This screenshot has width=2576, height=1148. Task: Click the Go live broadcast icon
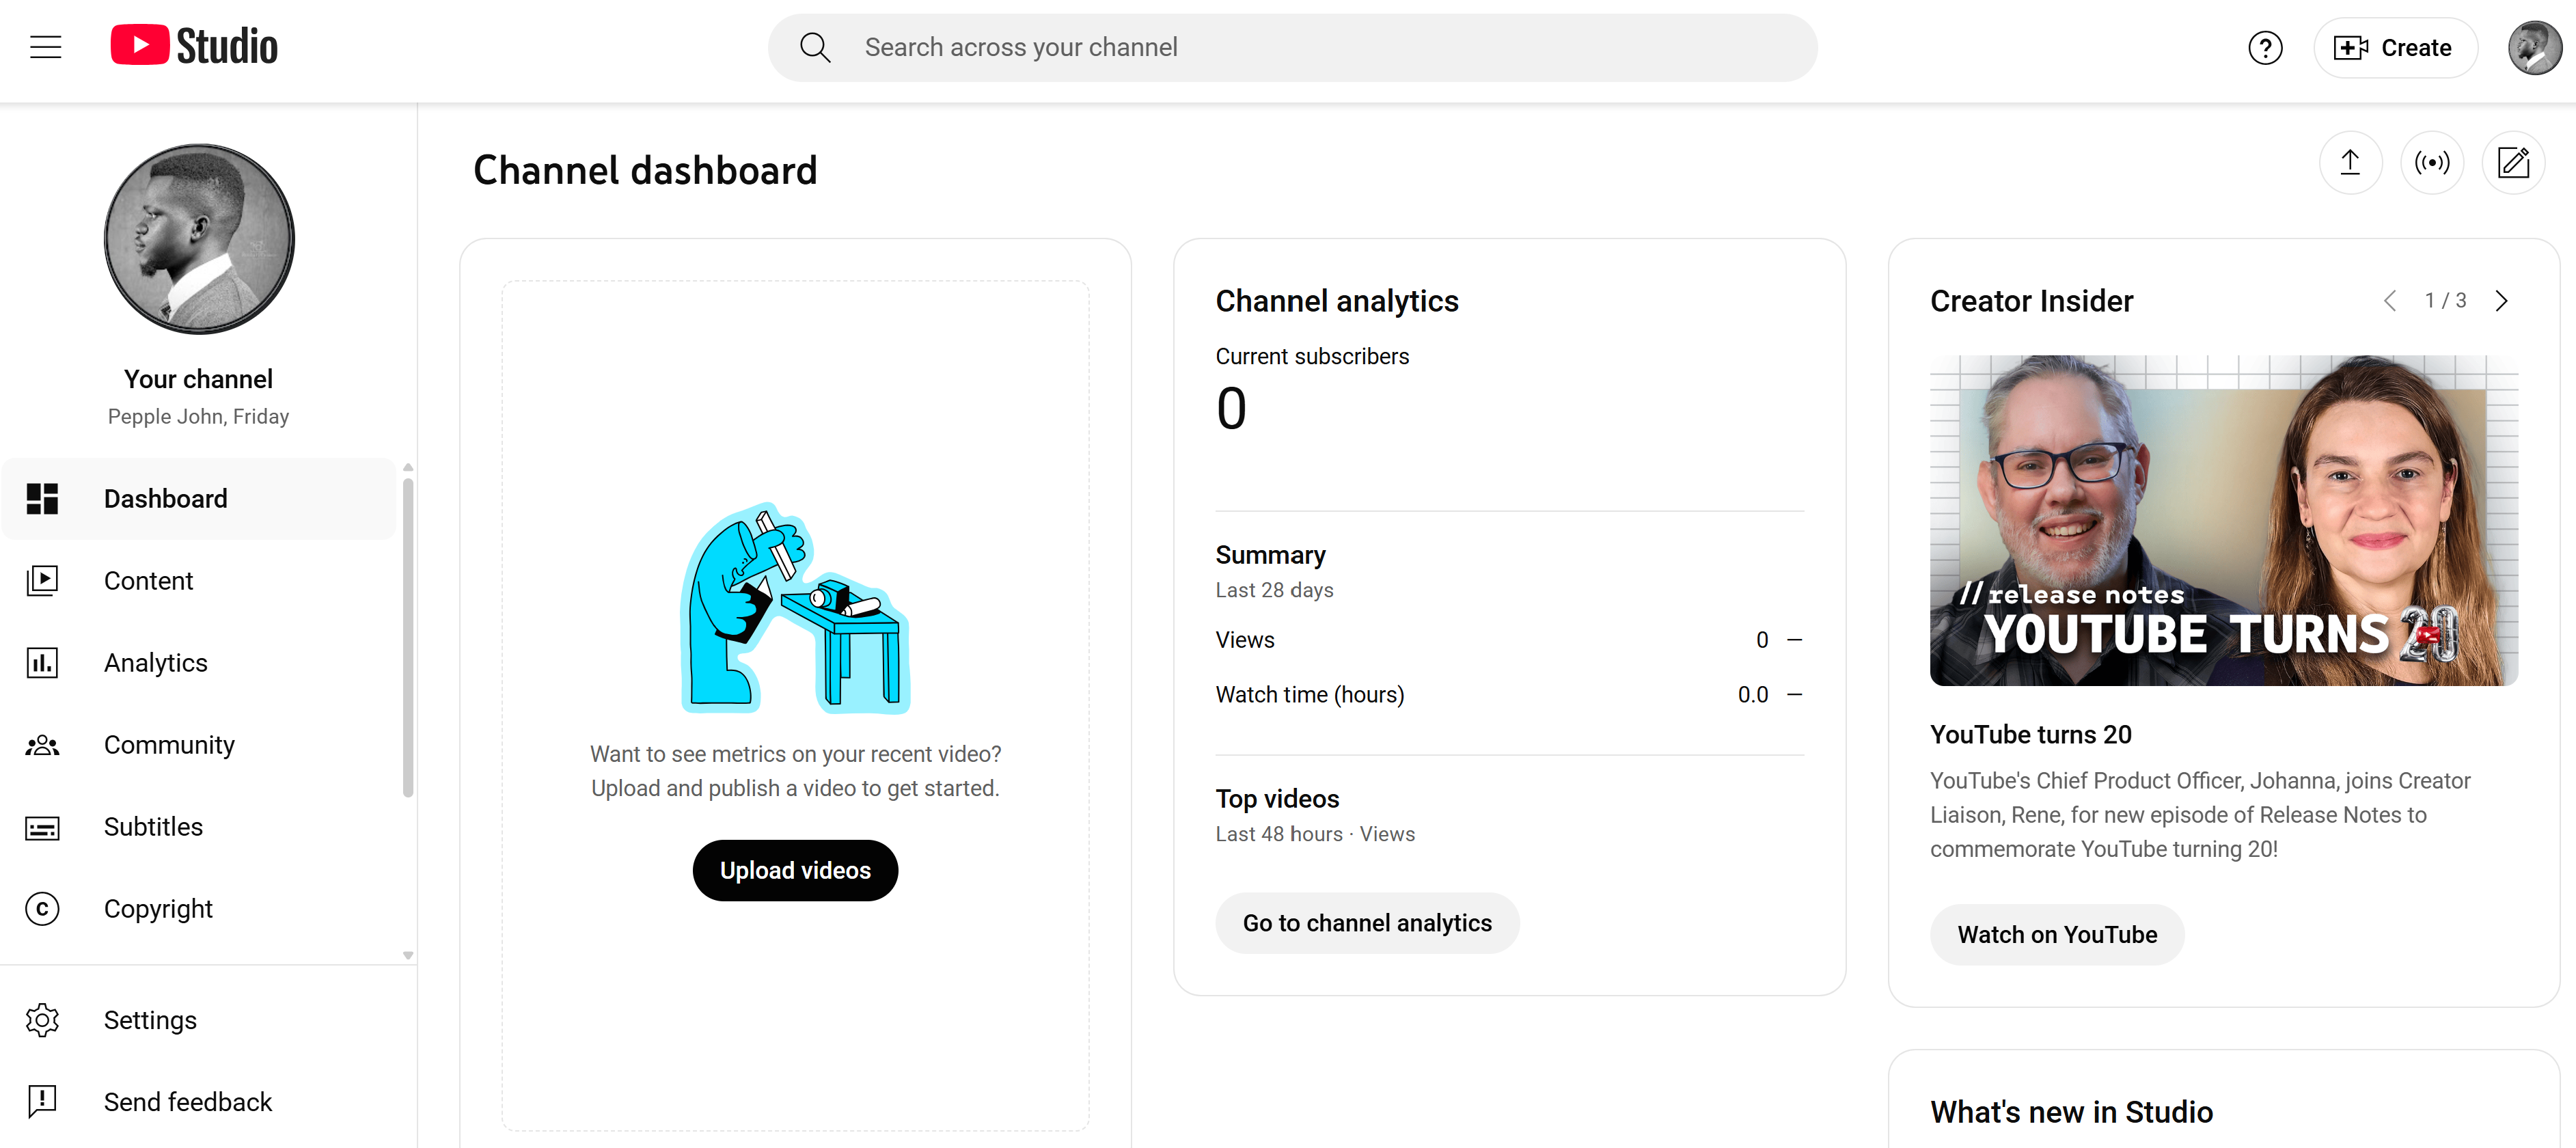point(2431,163)
